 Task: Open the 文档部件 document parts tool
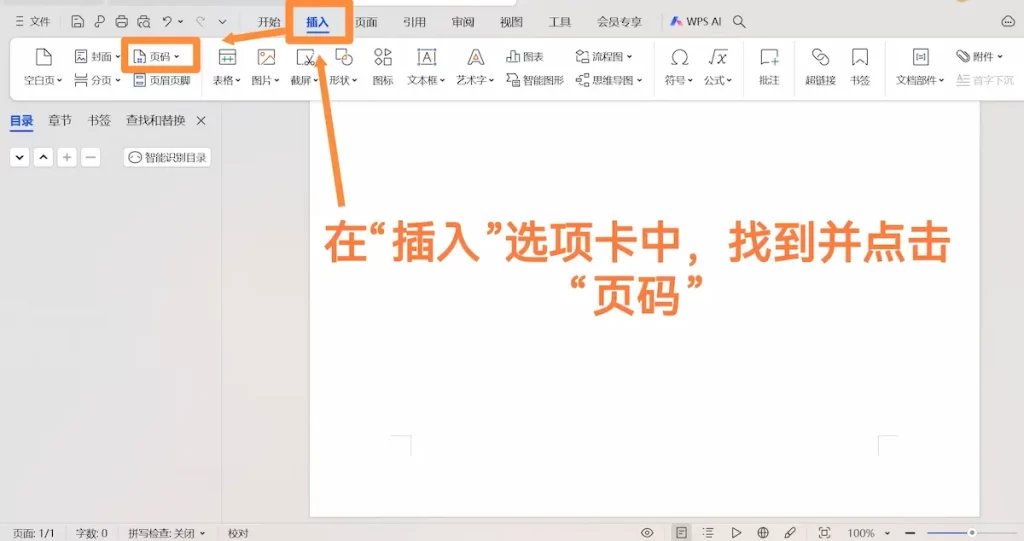tap(920, 67)
